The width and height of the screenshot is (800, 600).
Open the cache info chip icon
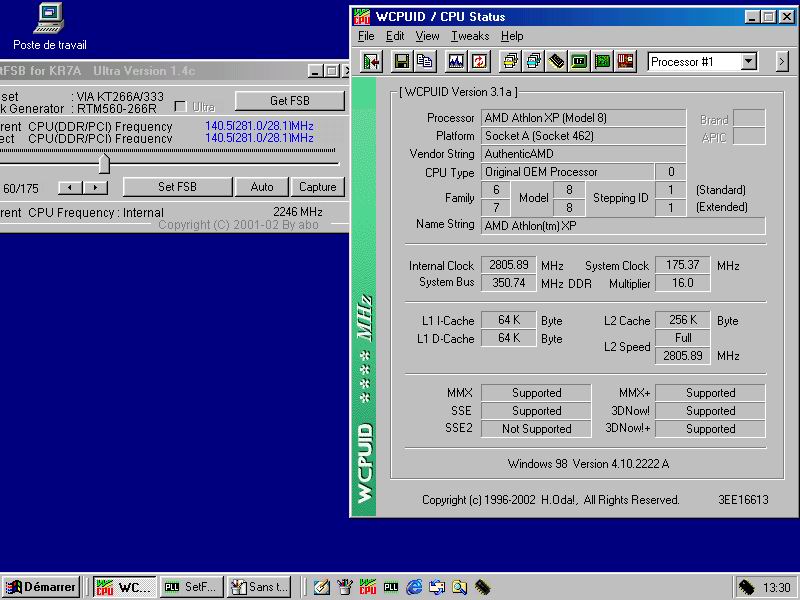(556, 62)
